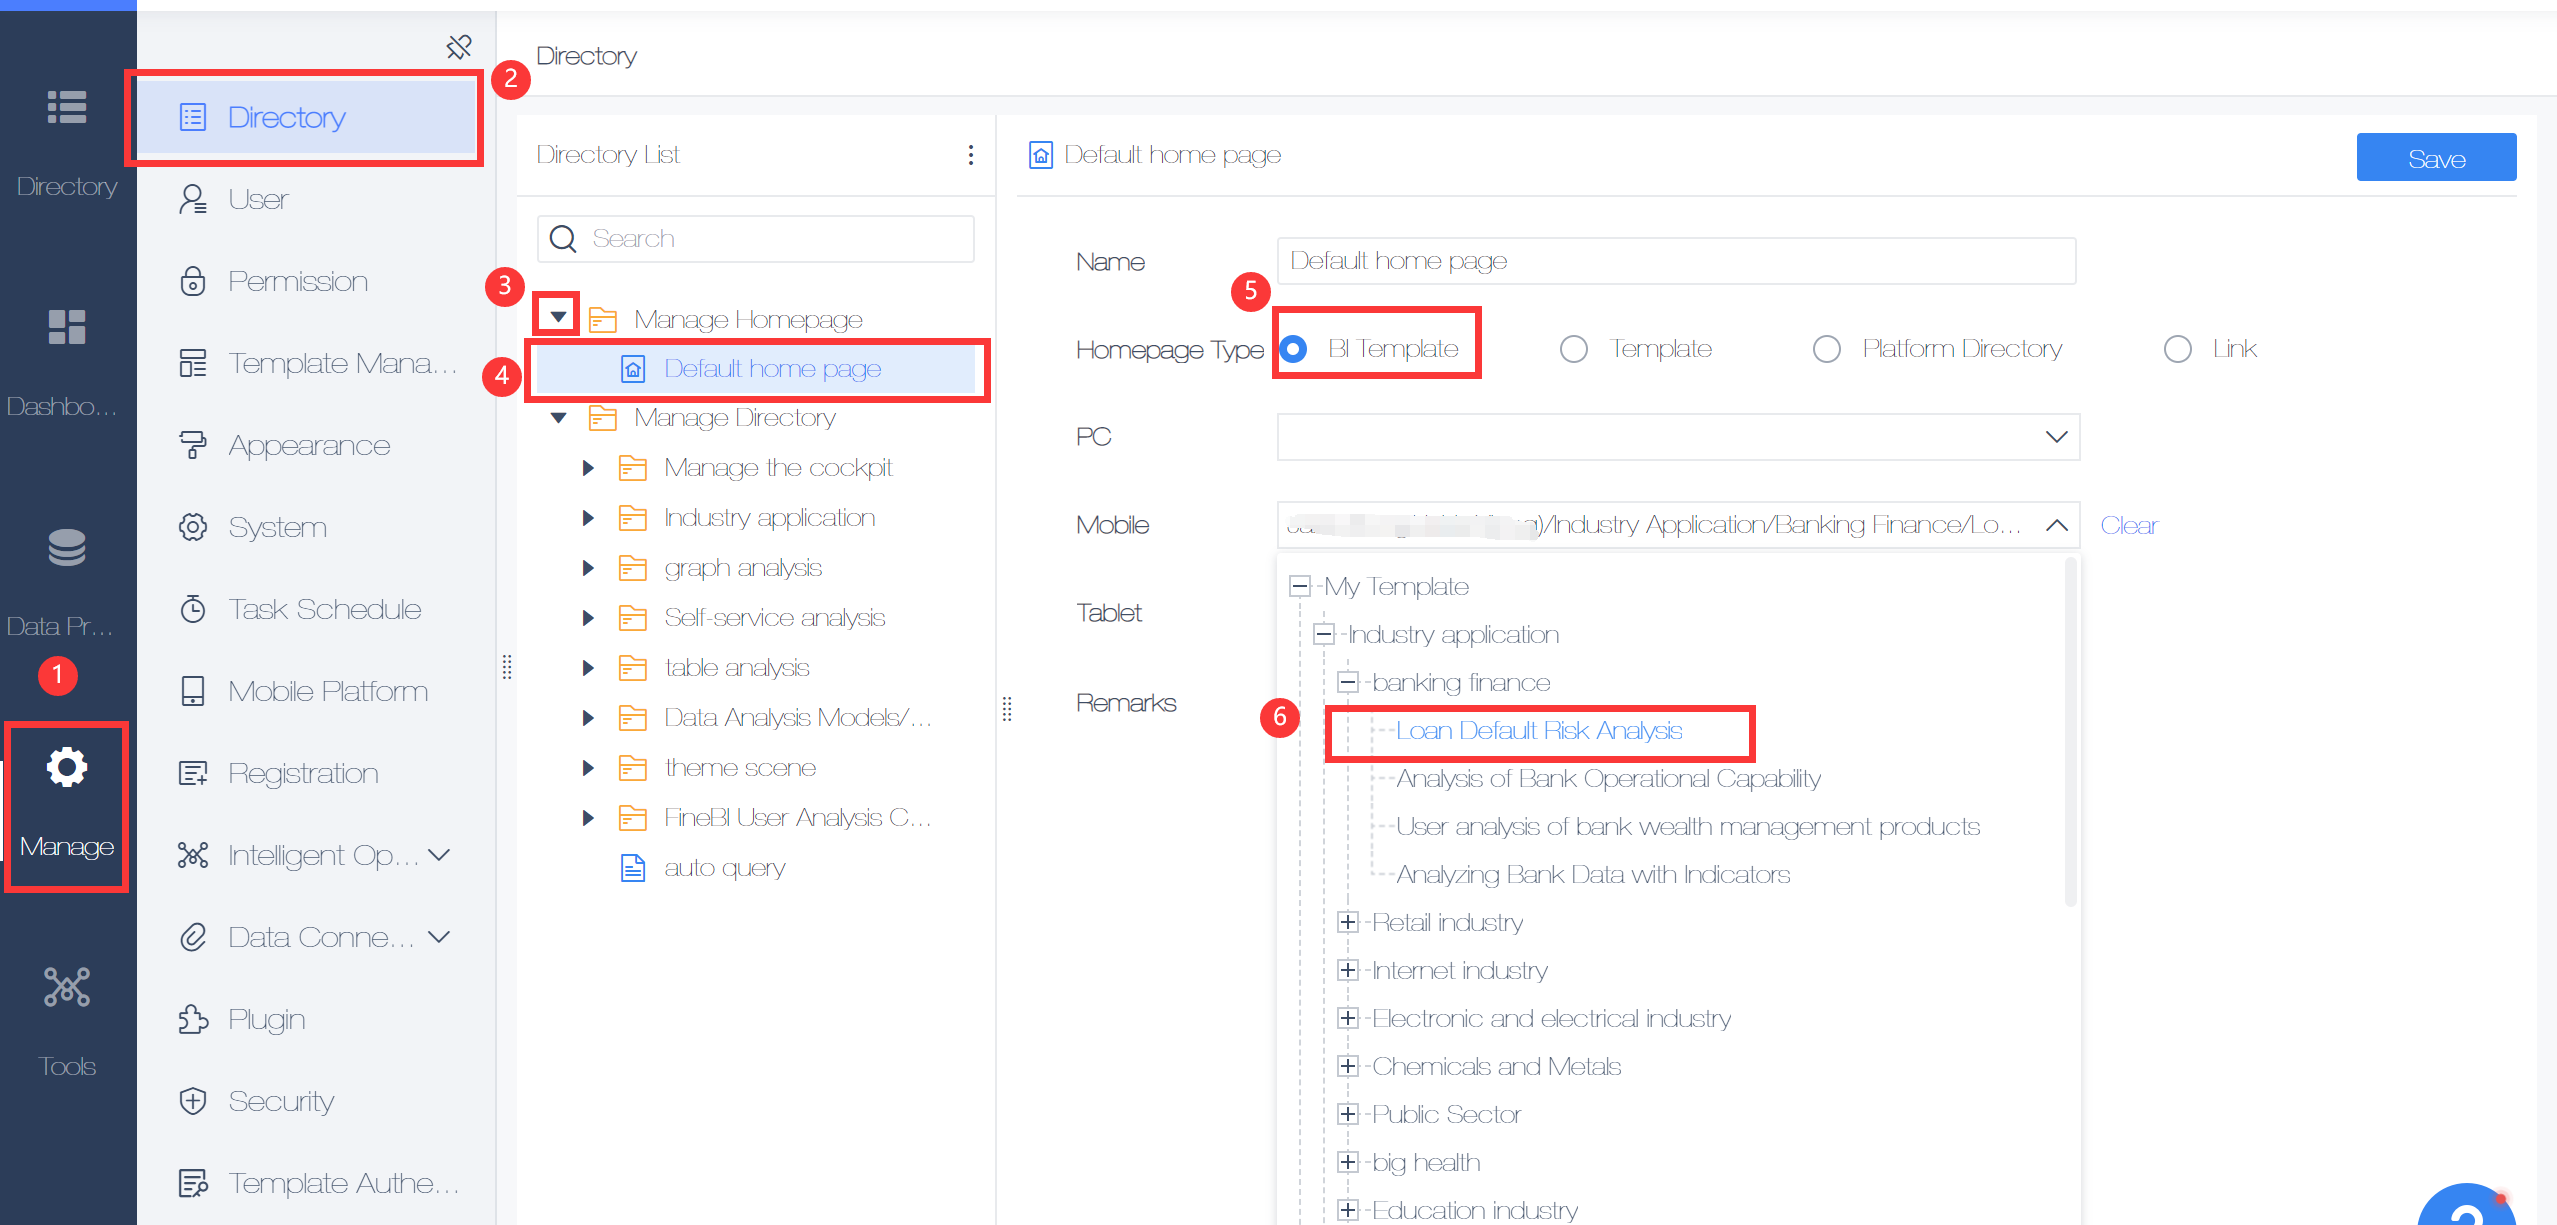The image size is (2557, 1225).
Task: Open the PC template dropdown
Action: pos(1678,437)
